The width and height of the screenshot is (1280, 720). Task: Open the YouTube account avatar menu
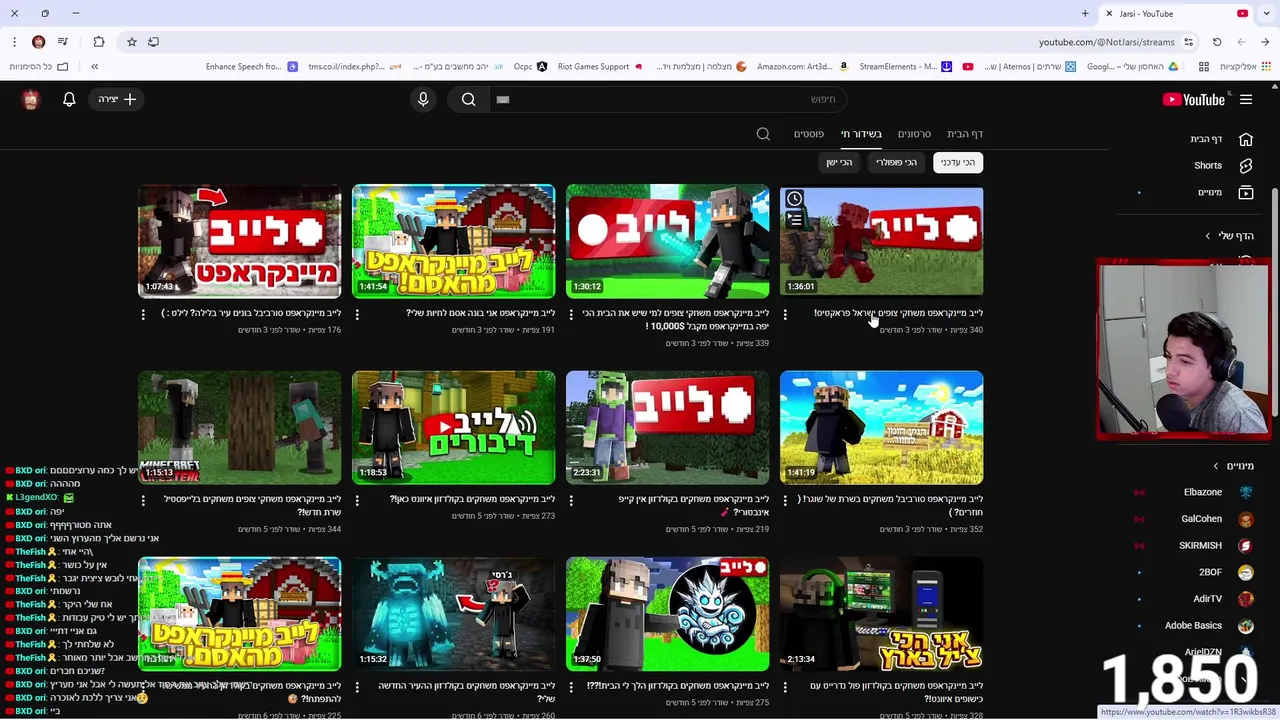point(31,99)
